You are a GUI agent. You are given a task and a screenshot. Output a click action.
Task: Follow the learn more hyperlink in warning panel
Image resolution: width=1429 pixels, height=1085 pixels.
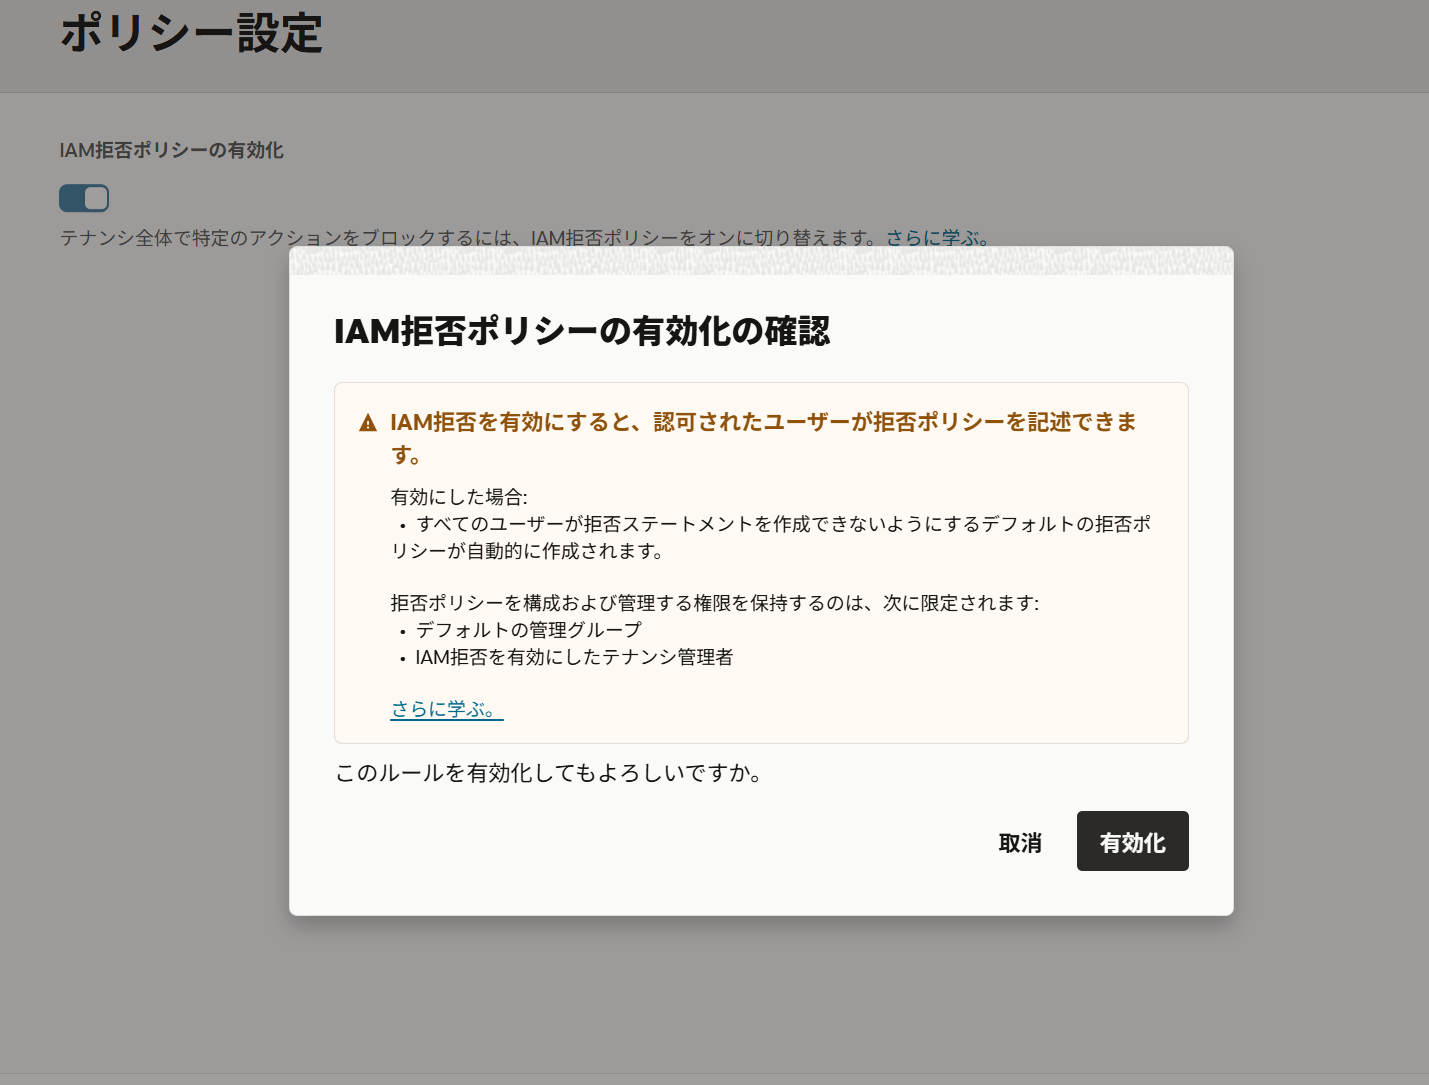443,710
